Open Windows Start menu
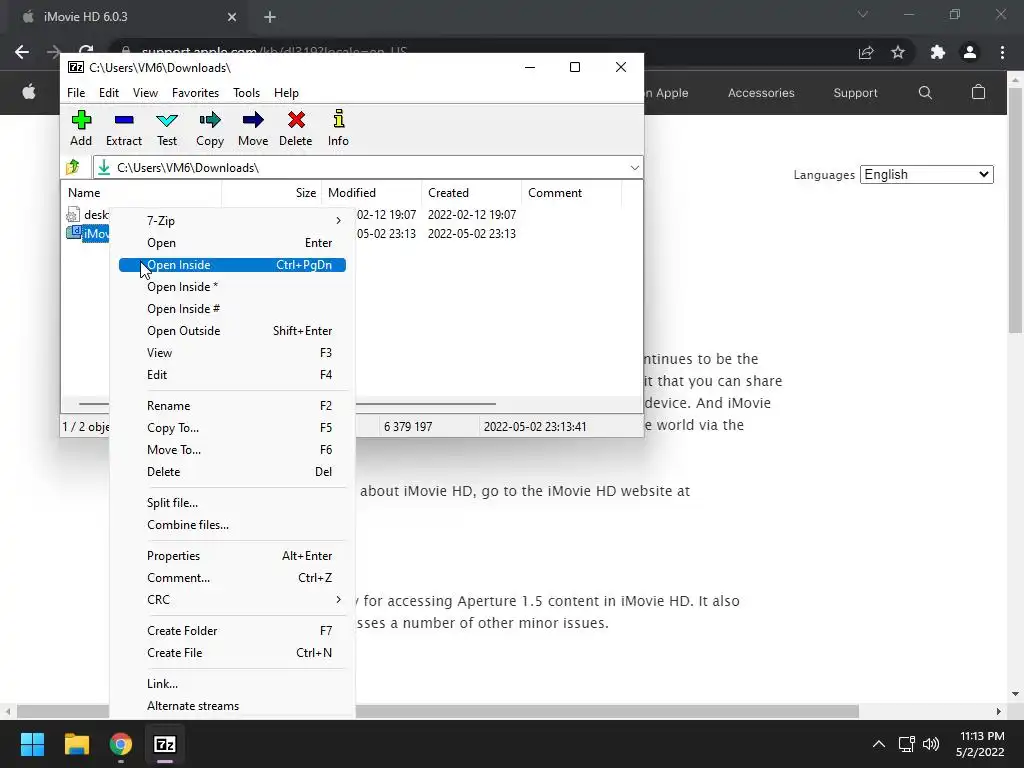This screenshot has width=1024, height=768. [x=32, y=744]
